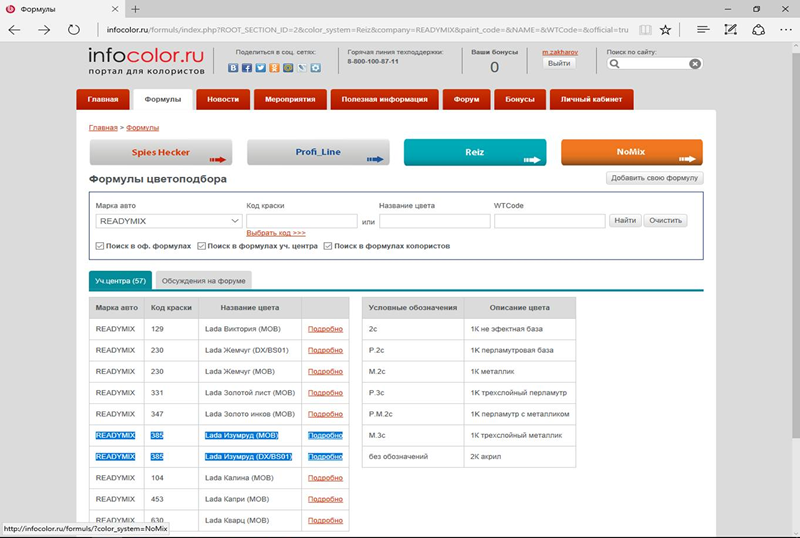Open the m.zakharov profile link

click(560, 52)
